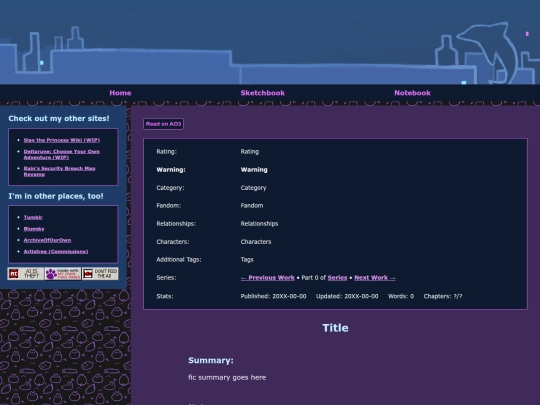Click the 'Don't Feed the AI' badge
540x405 pixels.
[100, 274]
